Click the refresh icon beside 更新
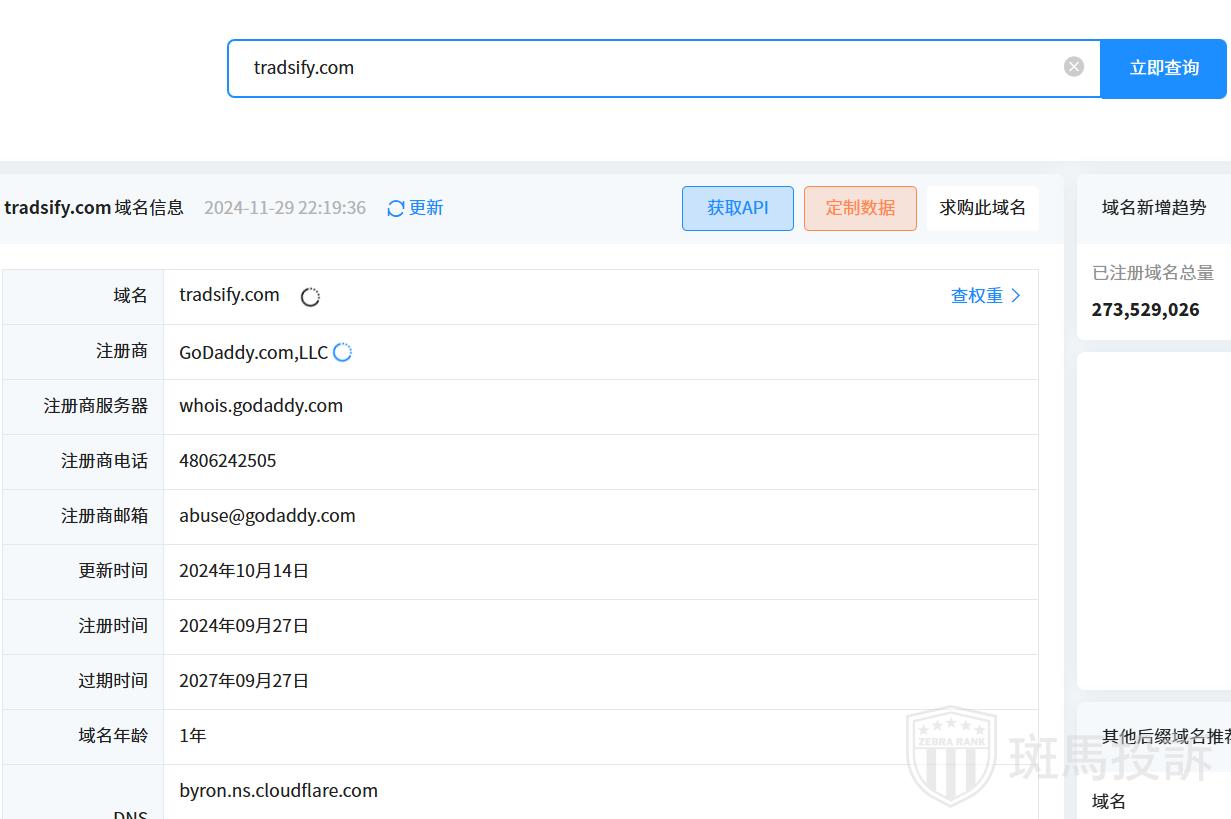This screenshot has width=1231, height=819. click(396, 208)
